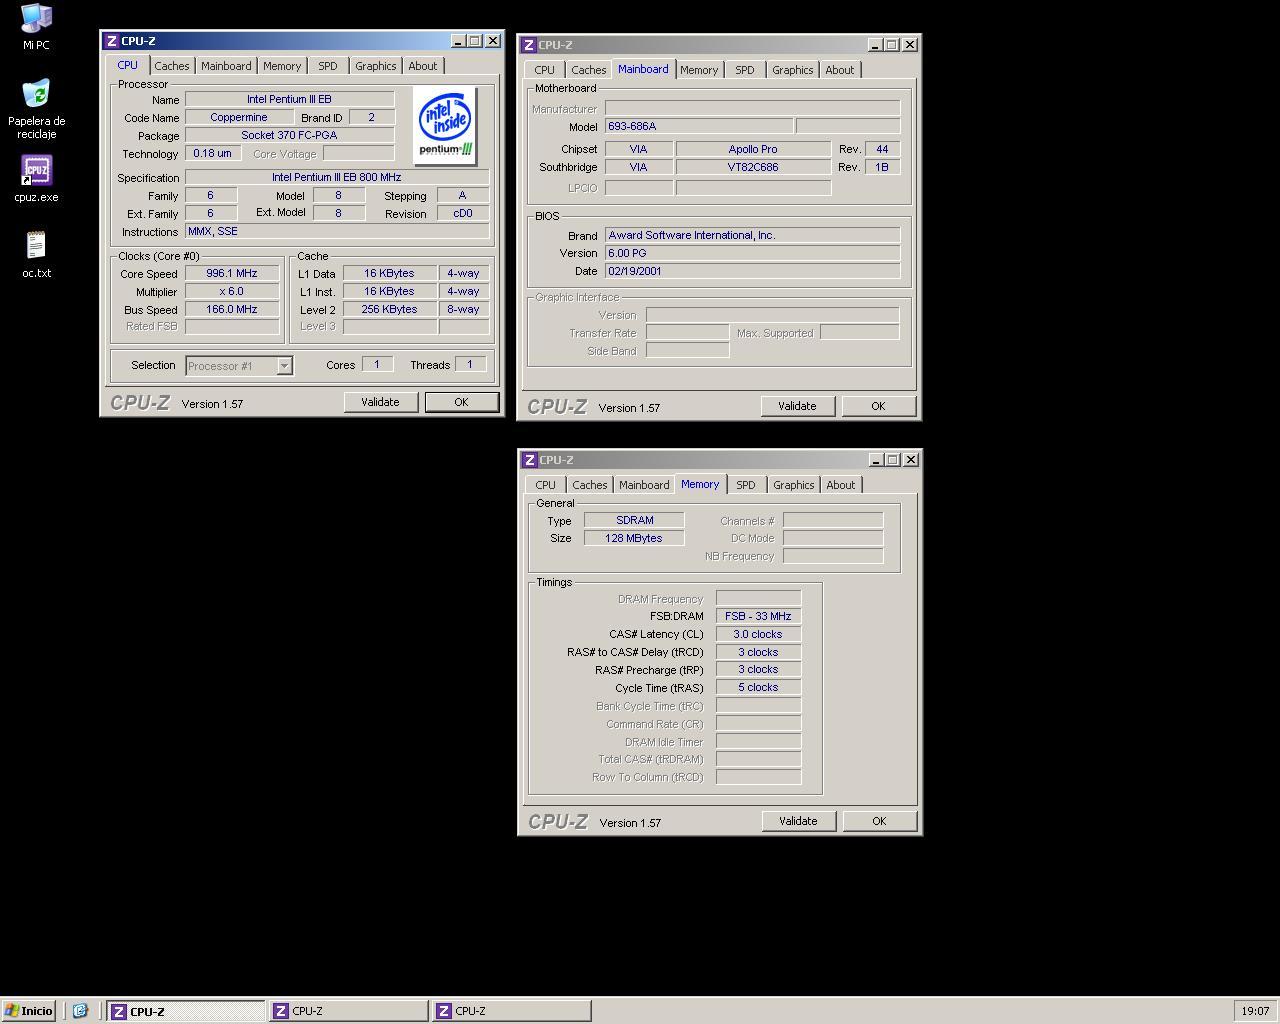
Task: Click the Multiplier value x 6.0
Action: [232, 292]
